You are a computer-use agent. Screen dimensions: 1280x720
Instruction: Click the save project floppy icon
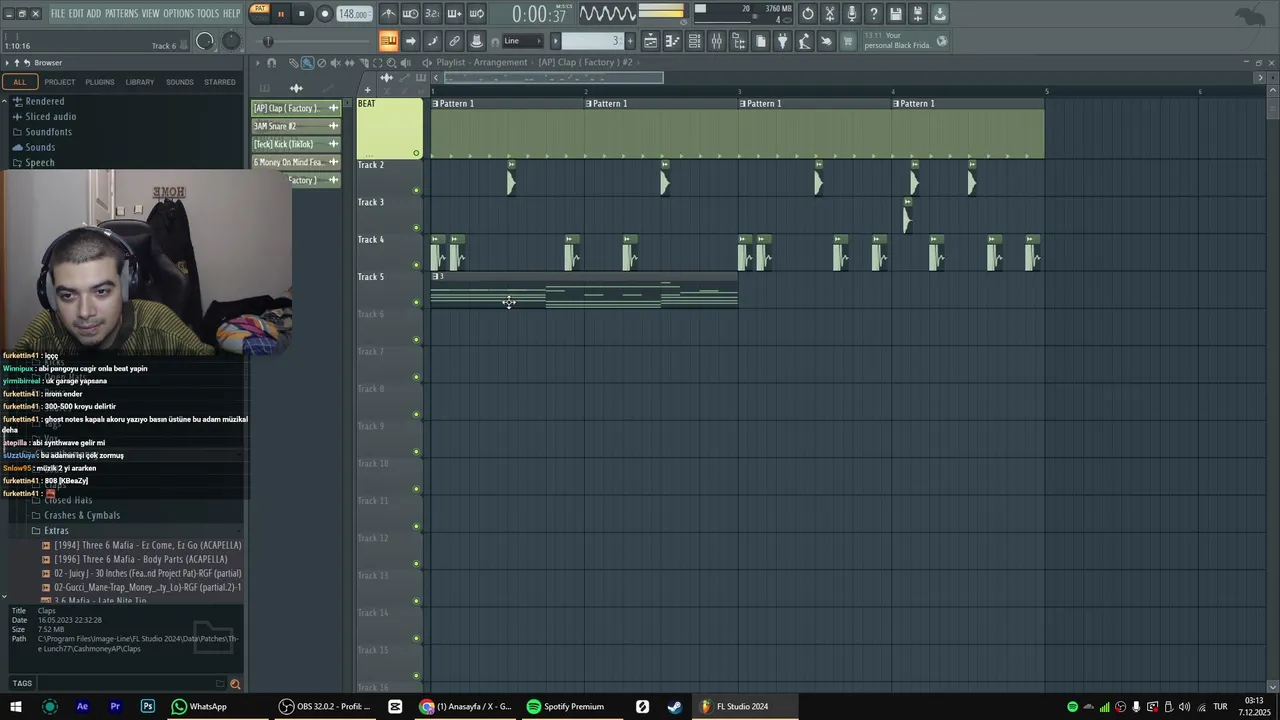pyautogui.click(x=895, y=14)
